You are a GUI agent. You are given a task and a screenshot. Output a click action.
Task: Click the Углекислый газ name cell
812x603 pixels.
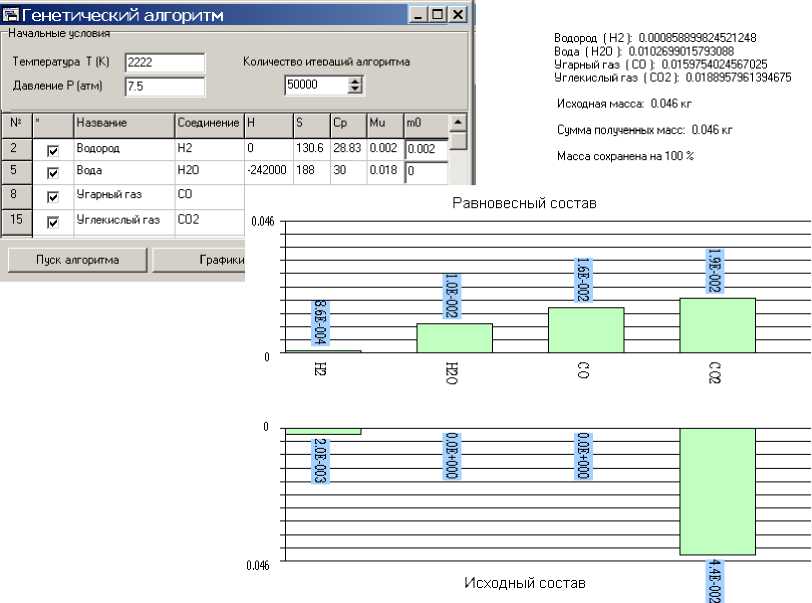tap(124, 221)
